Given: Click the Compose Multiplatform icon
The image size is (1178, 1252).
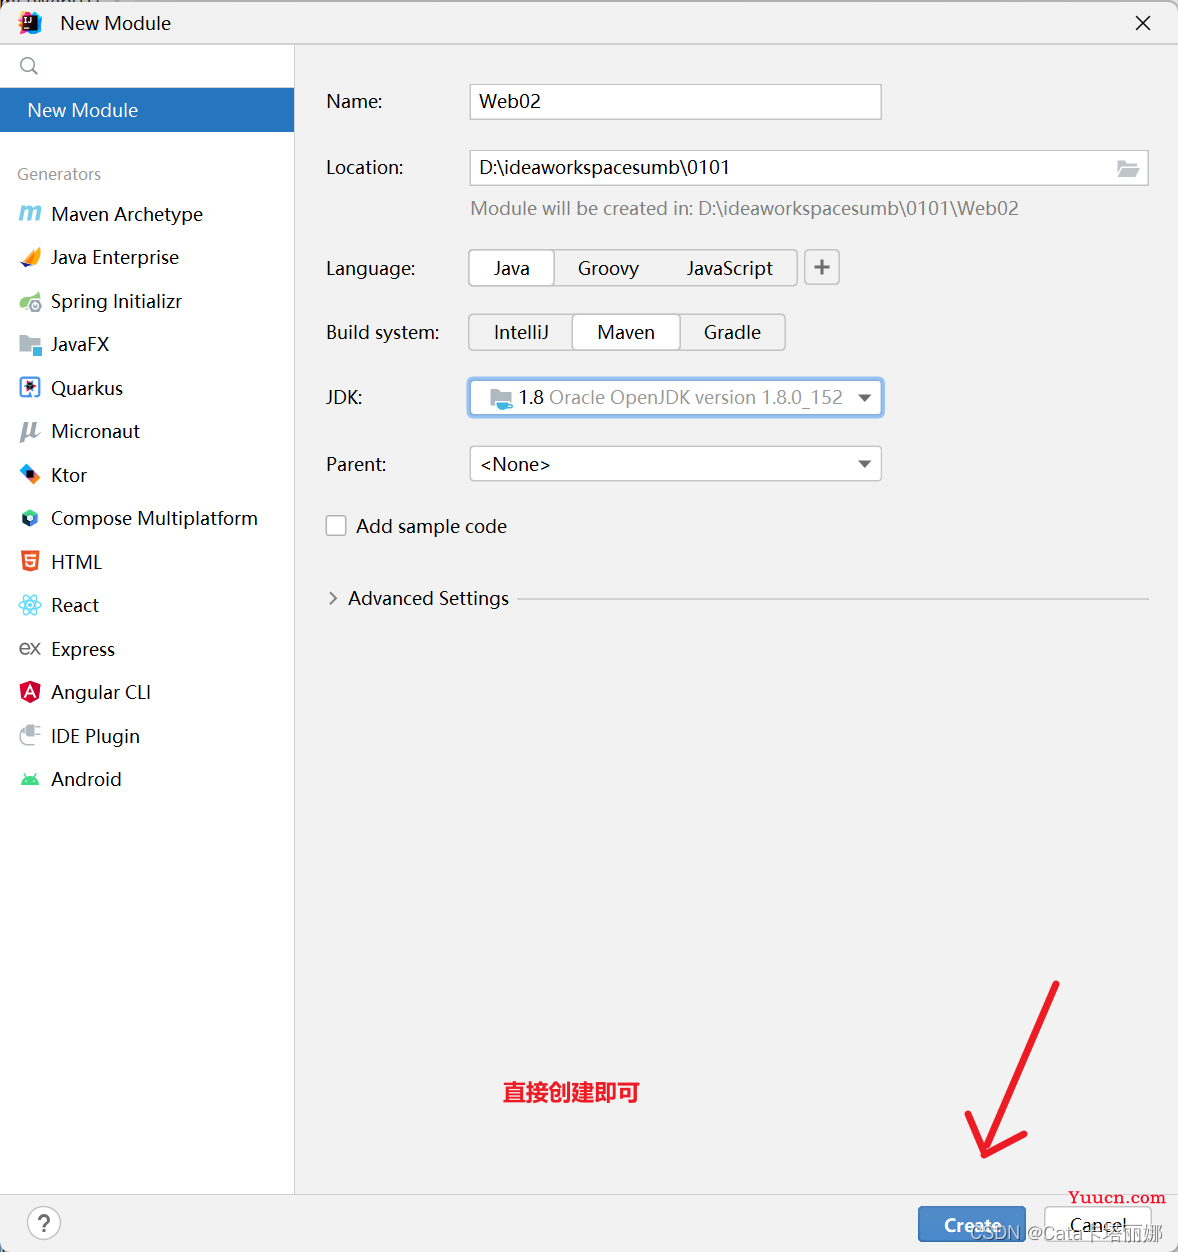Looking at the screenshot, I should [x=30, y=518].
